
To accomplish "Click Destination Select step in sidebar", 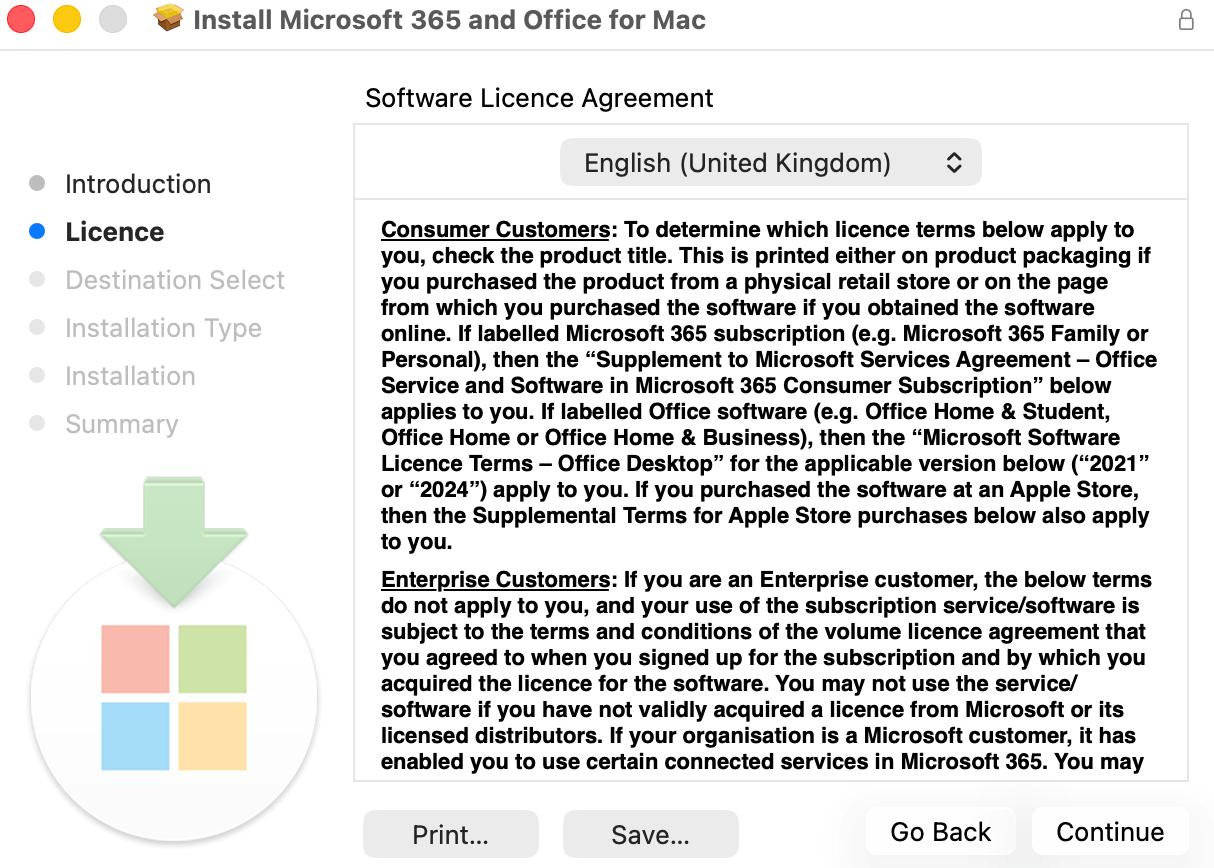I will (x=175, y=280).
